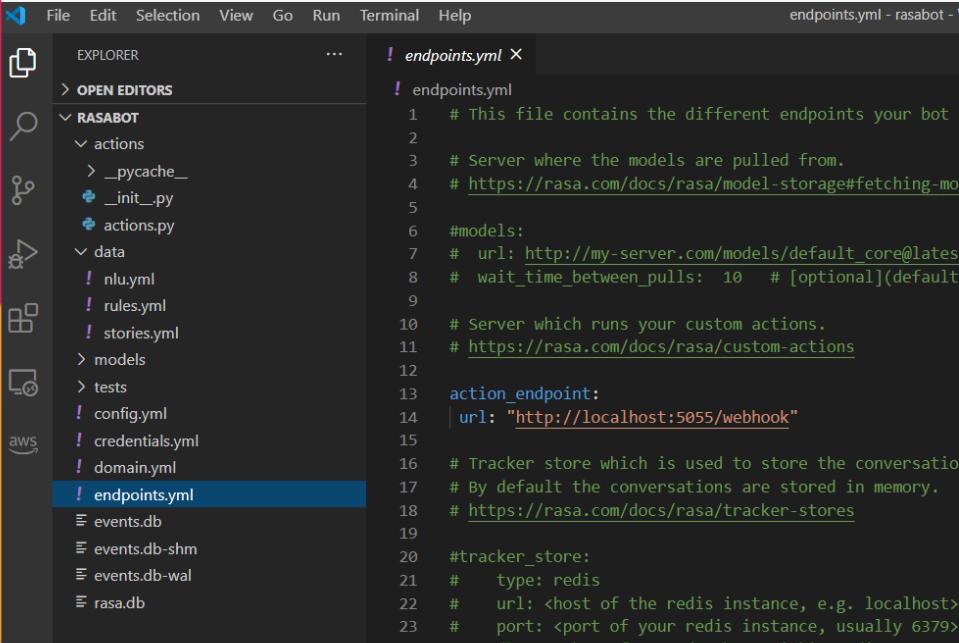
Task: Open the Explorer view in activity bar
Action: tap(23, 62)
